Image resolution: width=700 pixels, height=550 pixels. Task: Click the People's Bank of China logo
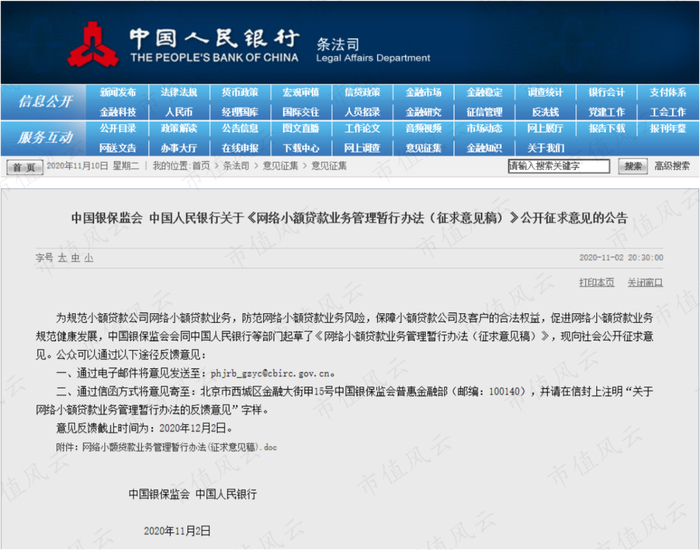(x=93, y=45)
